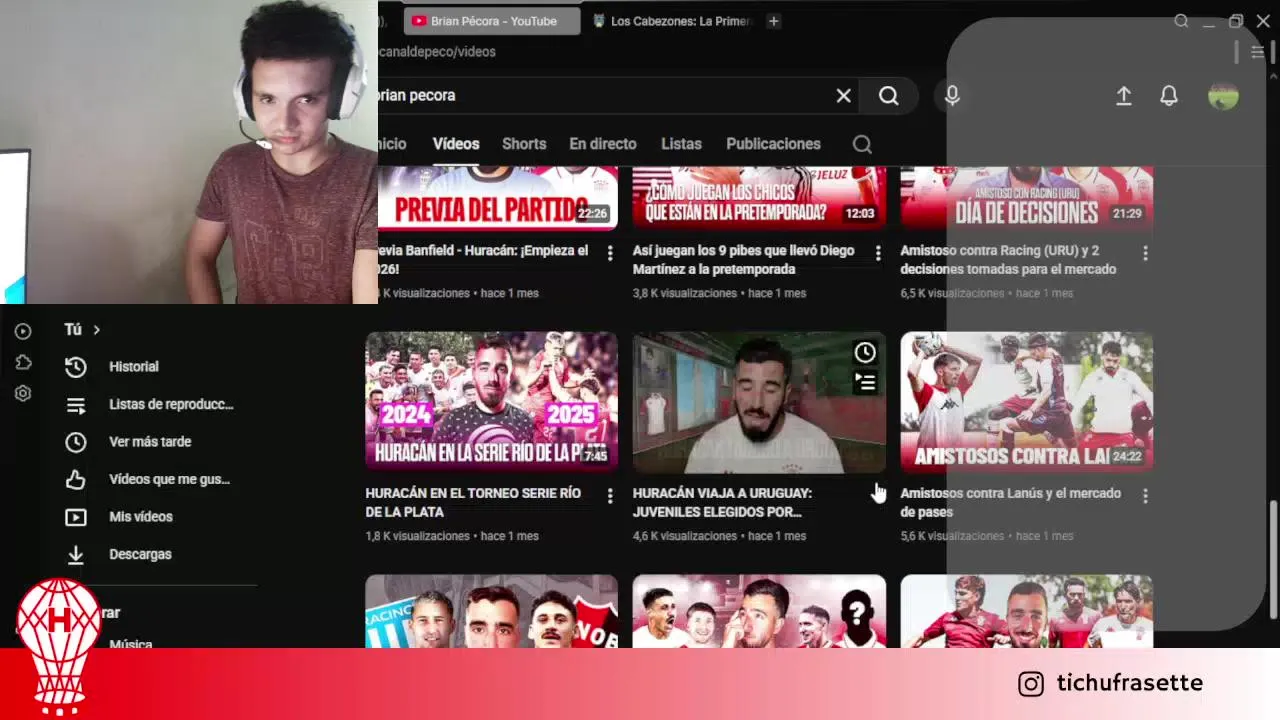Open the DÍA DE DECISIONES thumbnail
This screenshot has width=1280, height=720.
pos(1027,198)
